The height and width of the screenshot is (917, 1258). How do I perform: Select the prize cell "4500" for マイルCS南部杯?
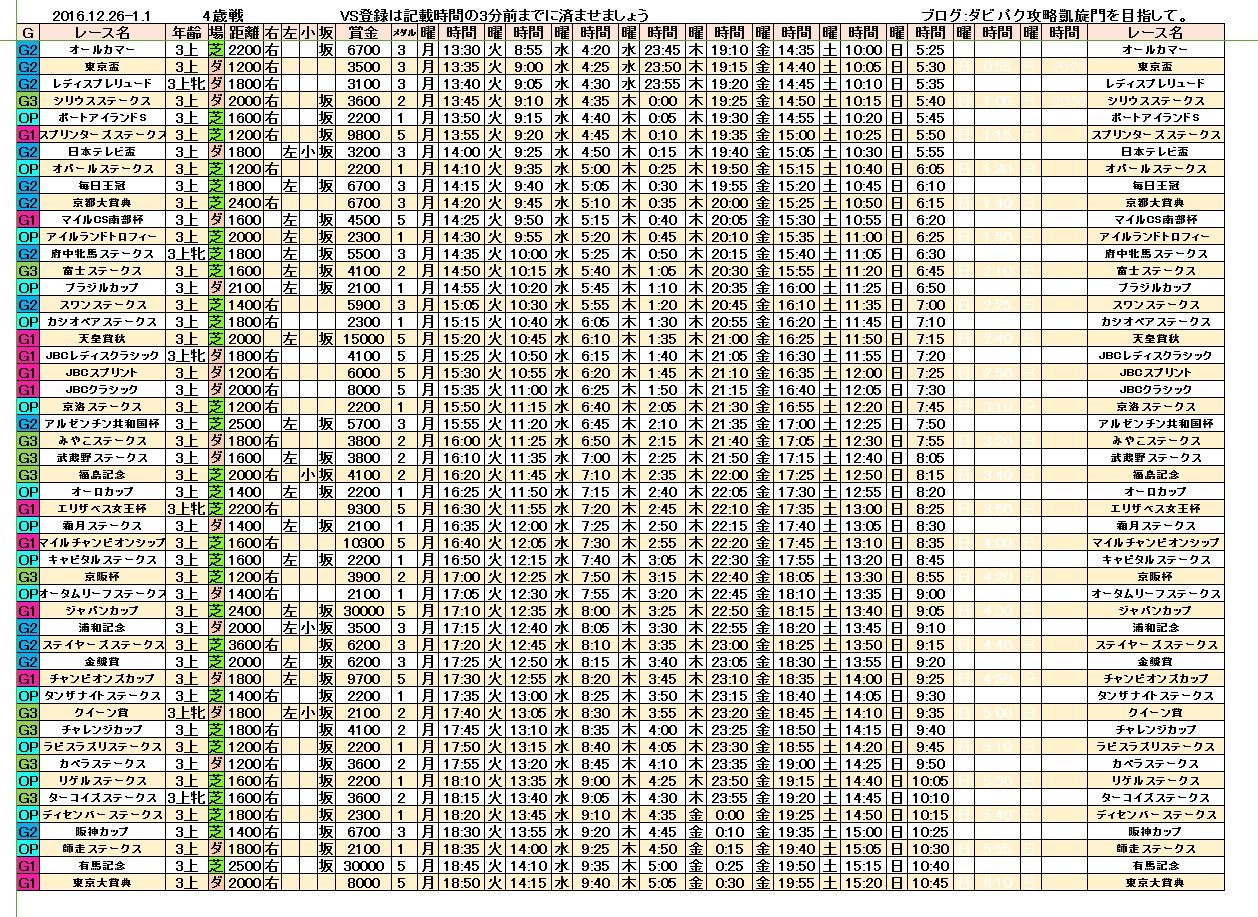tap(363, 219)
